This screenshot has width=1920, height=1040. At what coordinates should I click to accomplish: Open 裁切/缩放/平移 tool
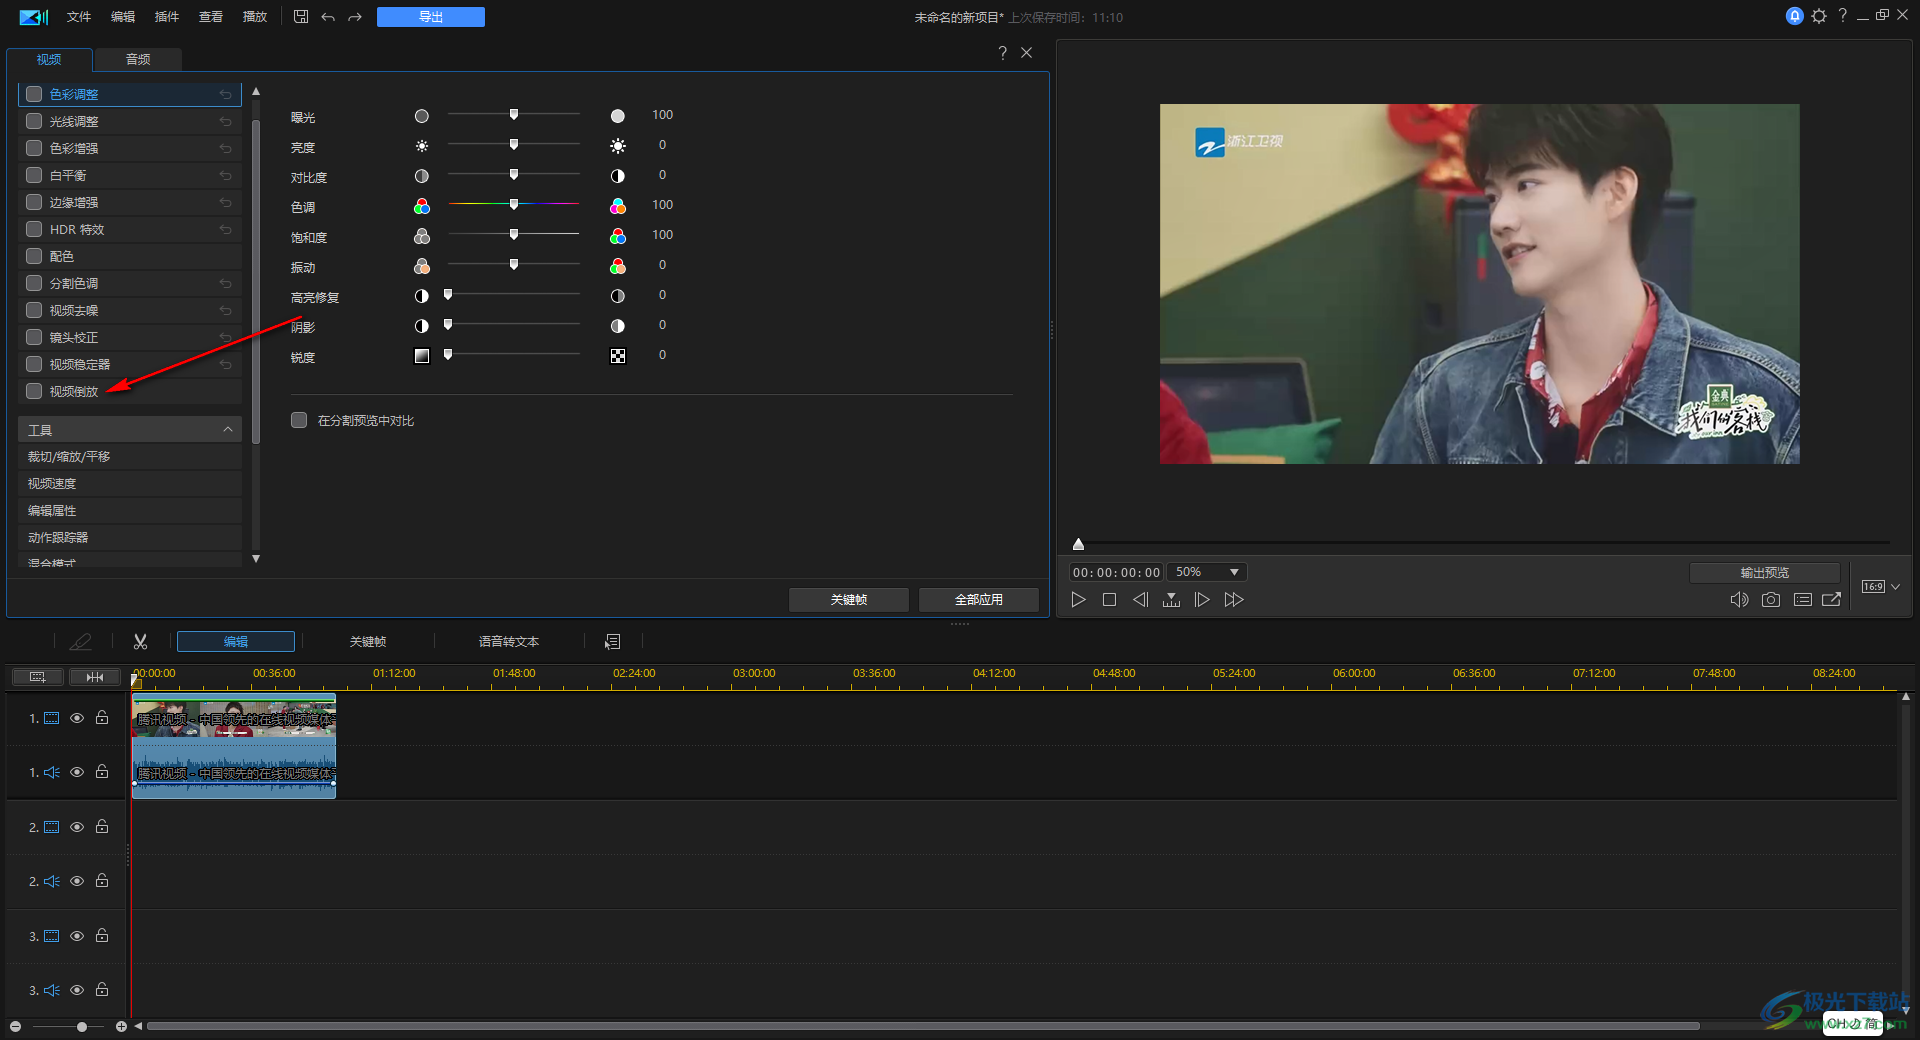coord(130,456)
